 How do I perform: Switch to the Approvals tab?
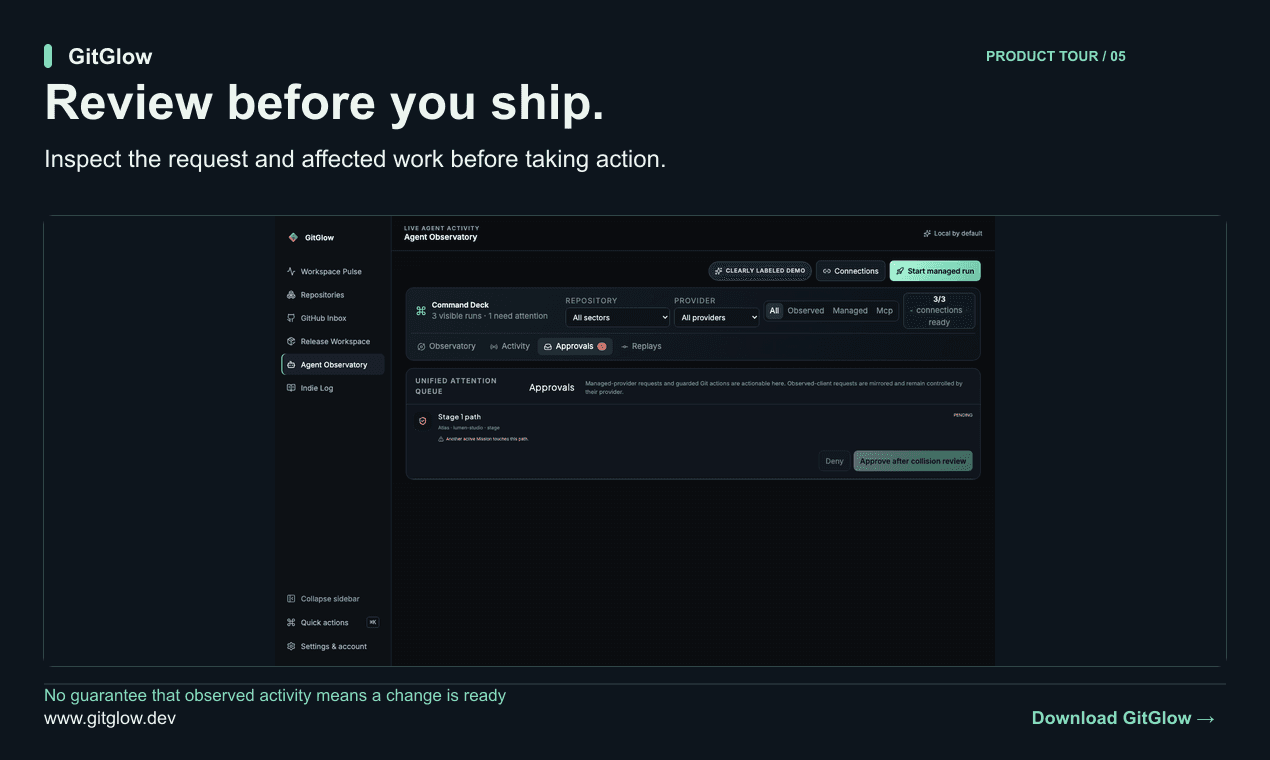(575, 346)
